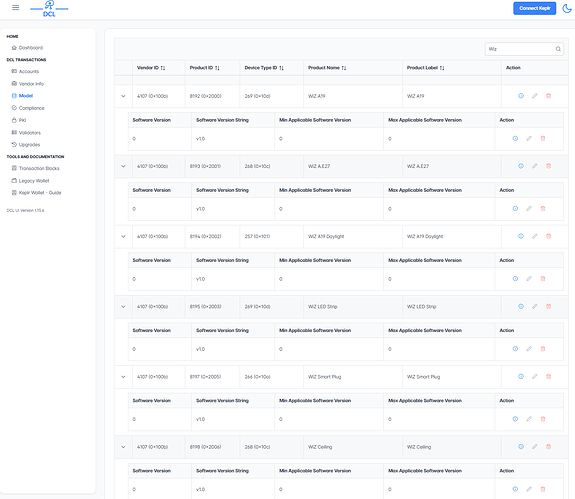Viewport: 575px width, 499px height.
Task: Delete WiZ A.E27 software version entry
Action: tap(543, 208)
